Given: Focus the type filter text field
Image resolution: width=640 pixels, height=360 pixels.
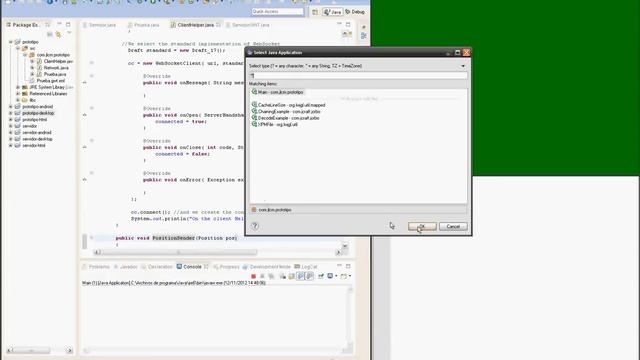Looking at the screenshot, I should [x=358, y=76].
